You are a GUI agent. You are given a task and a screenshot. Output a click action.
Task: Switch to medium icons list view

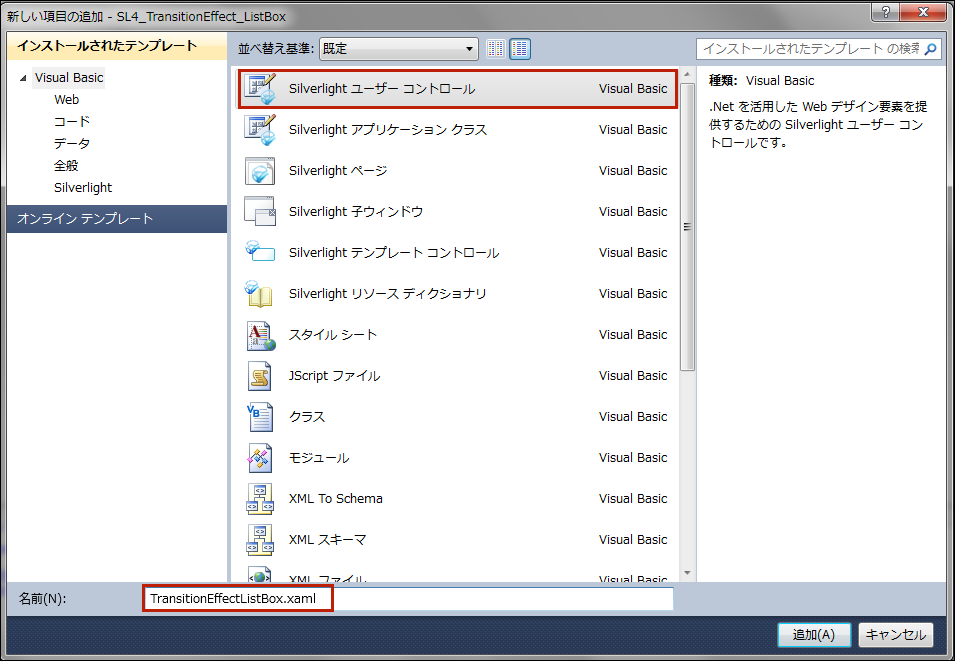[520, 49]
